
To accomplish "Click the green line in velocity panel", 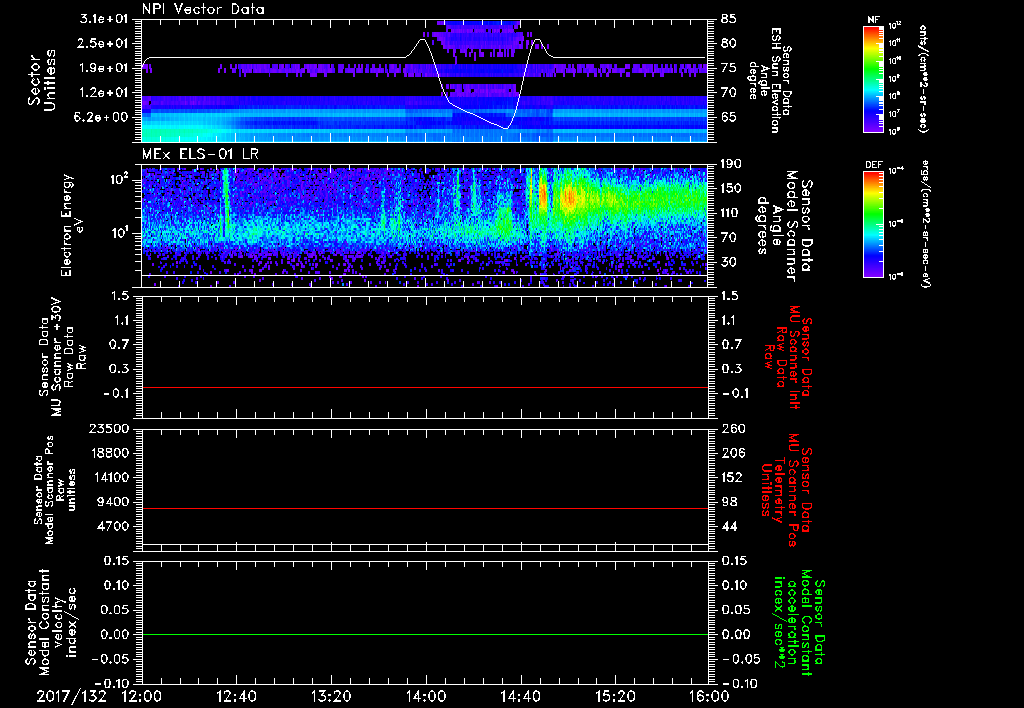I will point(425,634).
